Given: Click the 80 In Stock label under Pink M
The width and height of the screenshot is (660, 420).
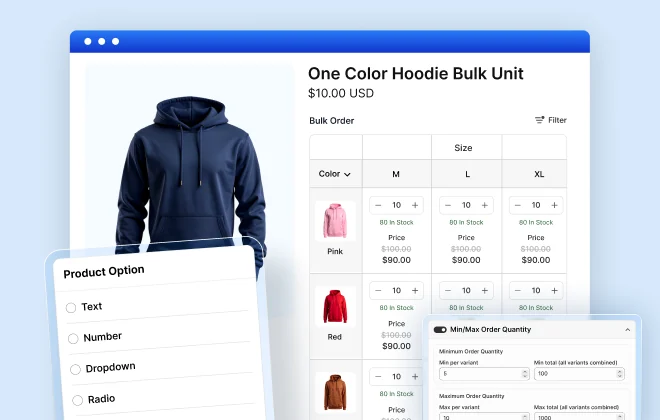Looking at the screenshot, I should (397, 223).
